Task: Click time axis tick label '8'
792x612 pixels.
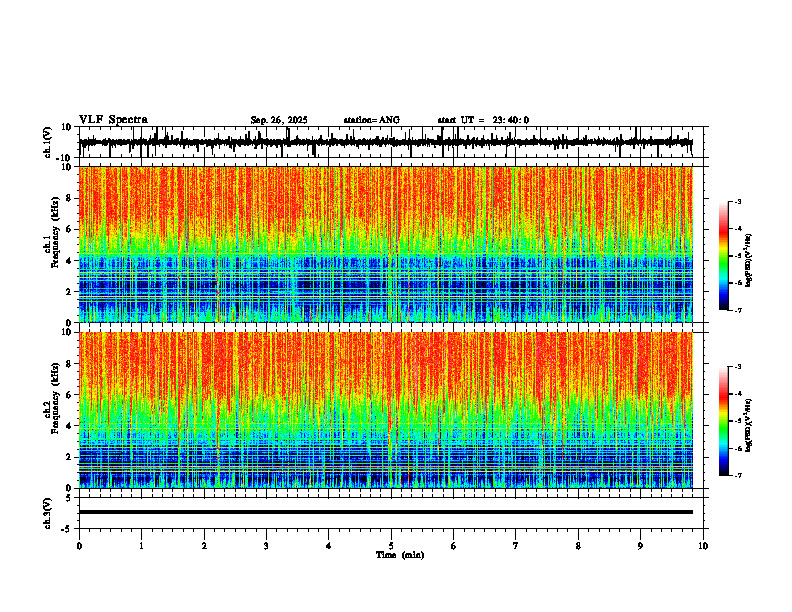Action: pos(578,546)
